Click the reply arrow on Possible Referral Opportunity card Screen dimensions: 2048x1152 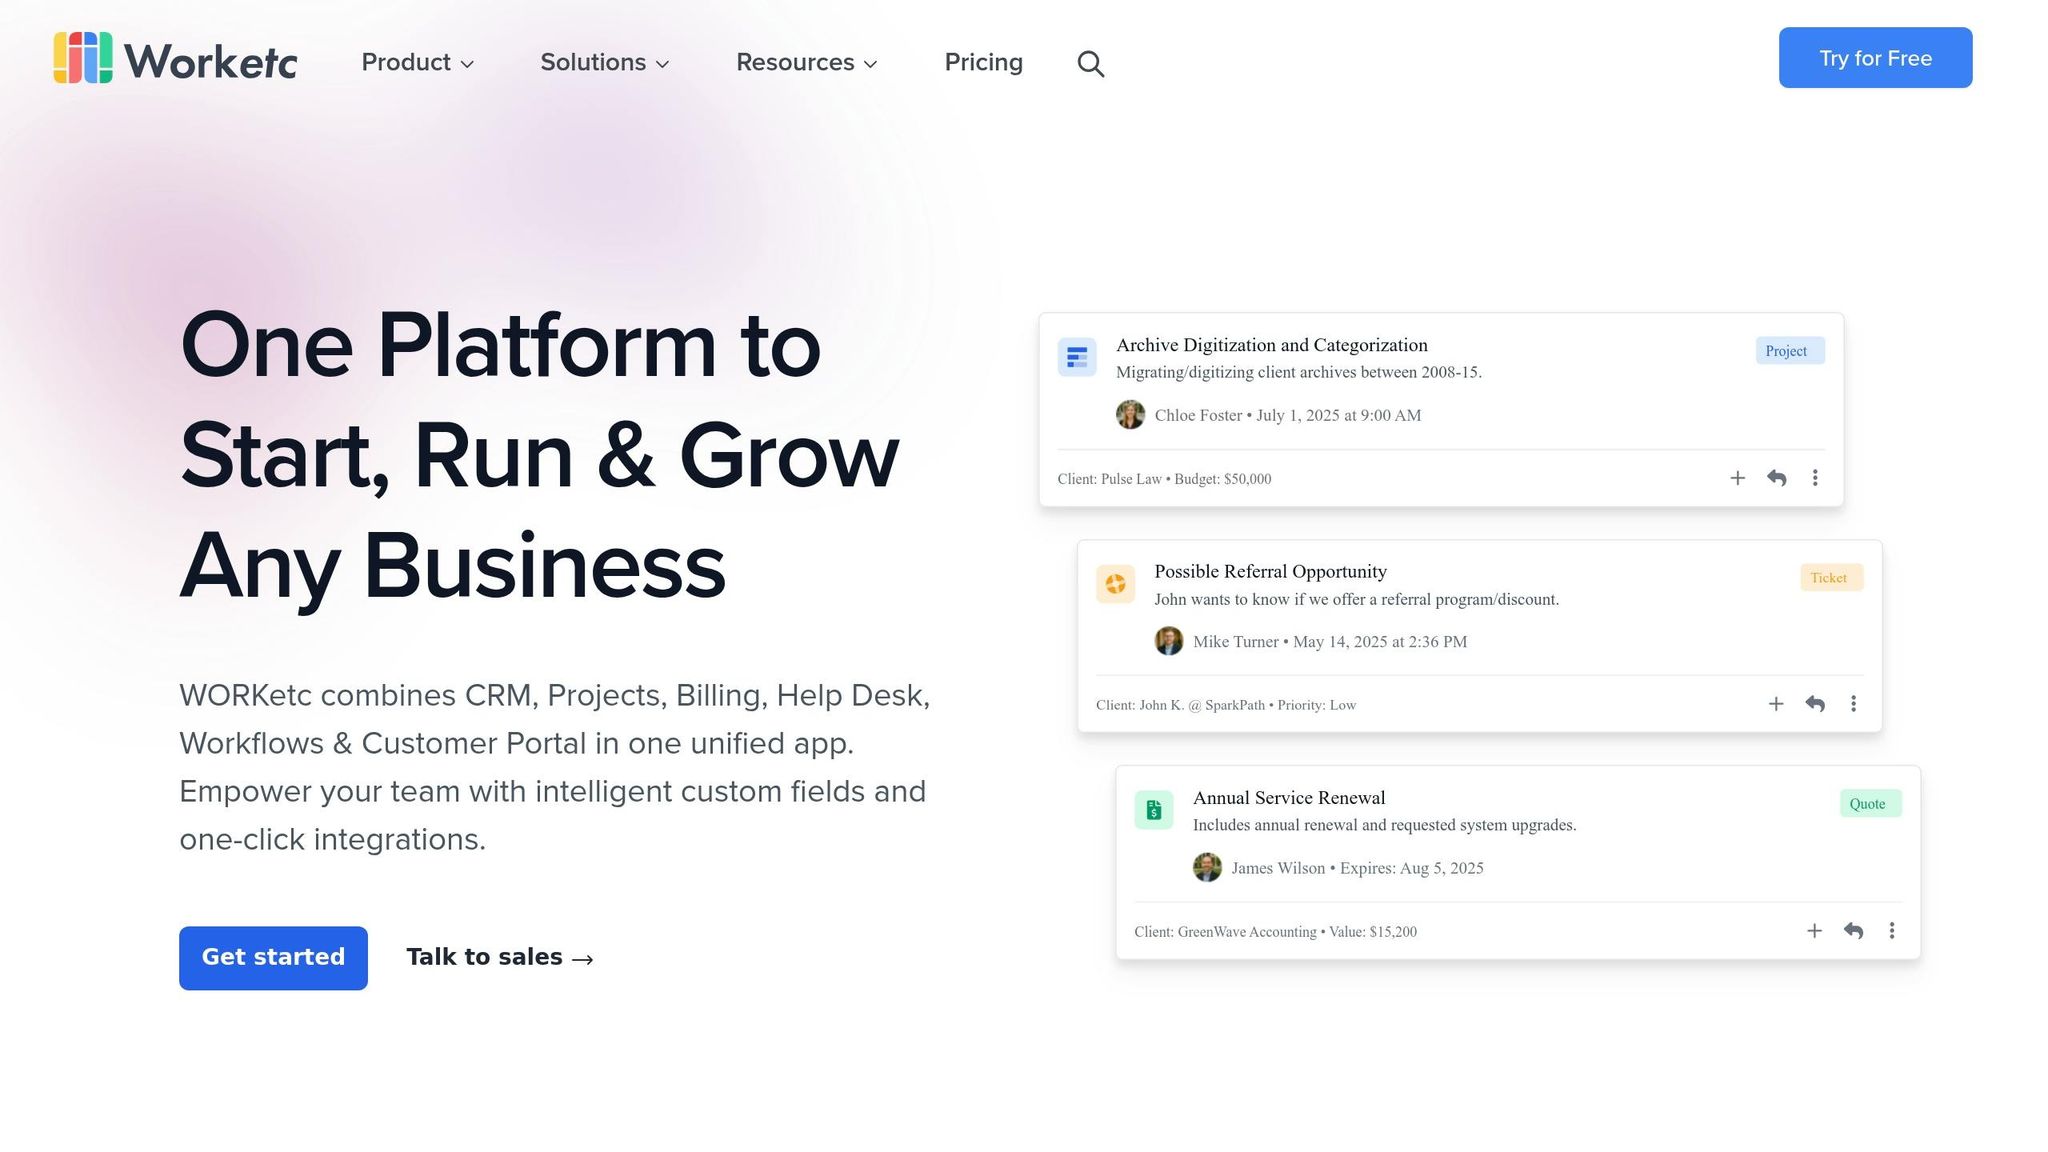(x=1815, y=704)
